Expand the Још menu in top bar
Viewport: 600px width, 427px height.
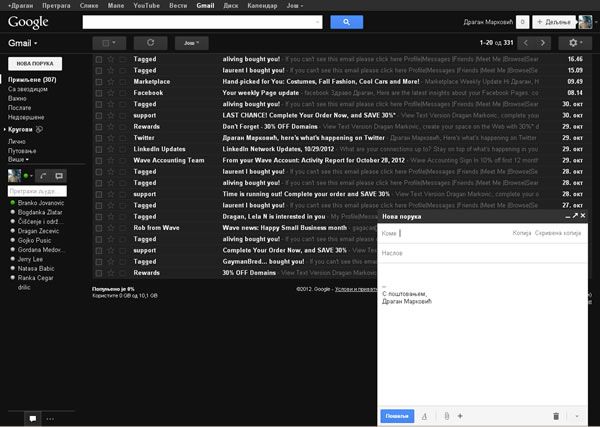[295, 6]
